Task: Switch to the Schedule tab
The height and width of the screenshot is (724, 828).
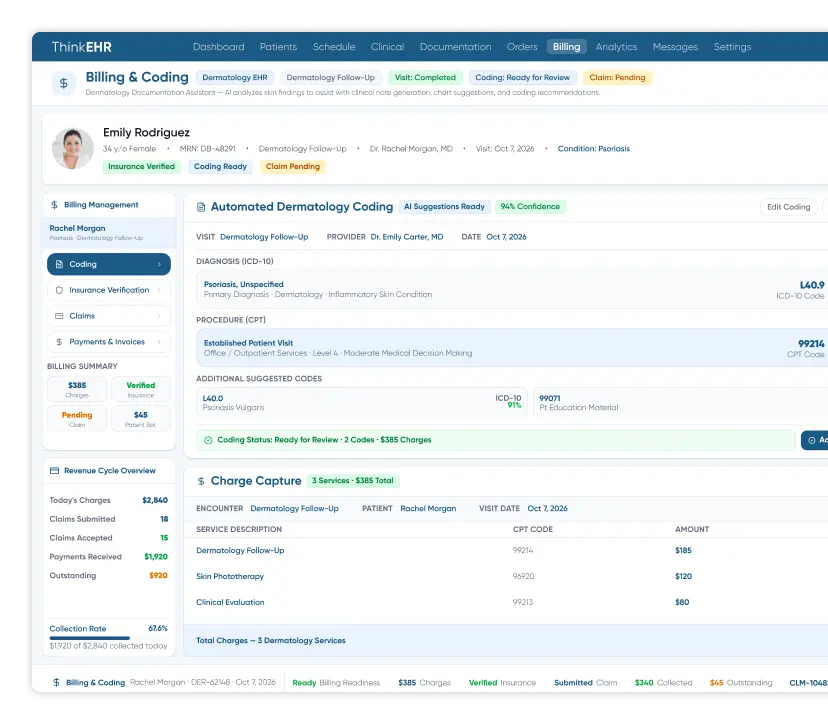Action: pyautogui.click(x=334, y=46)
